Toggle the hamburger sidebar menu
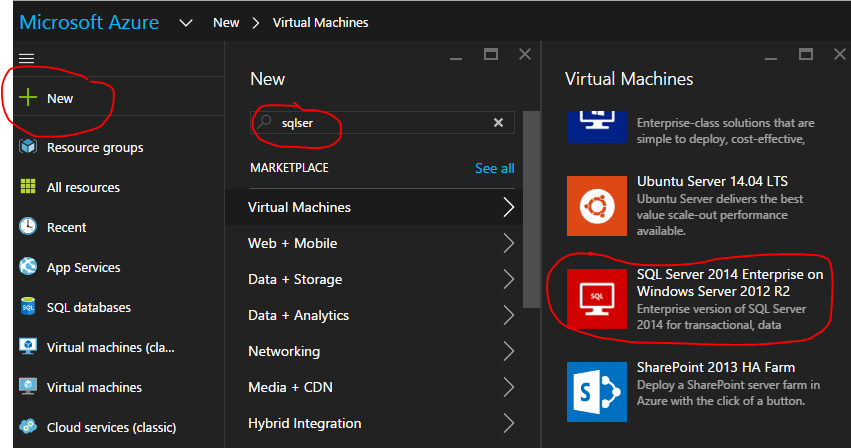Screen dimensions: 851x448 tap(27, 59)
